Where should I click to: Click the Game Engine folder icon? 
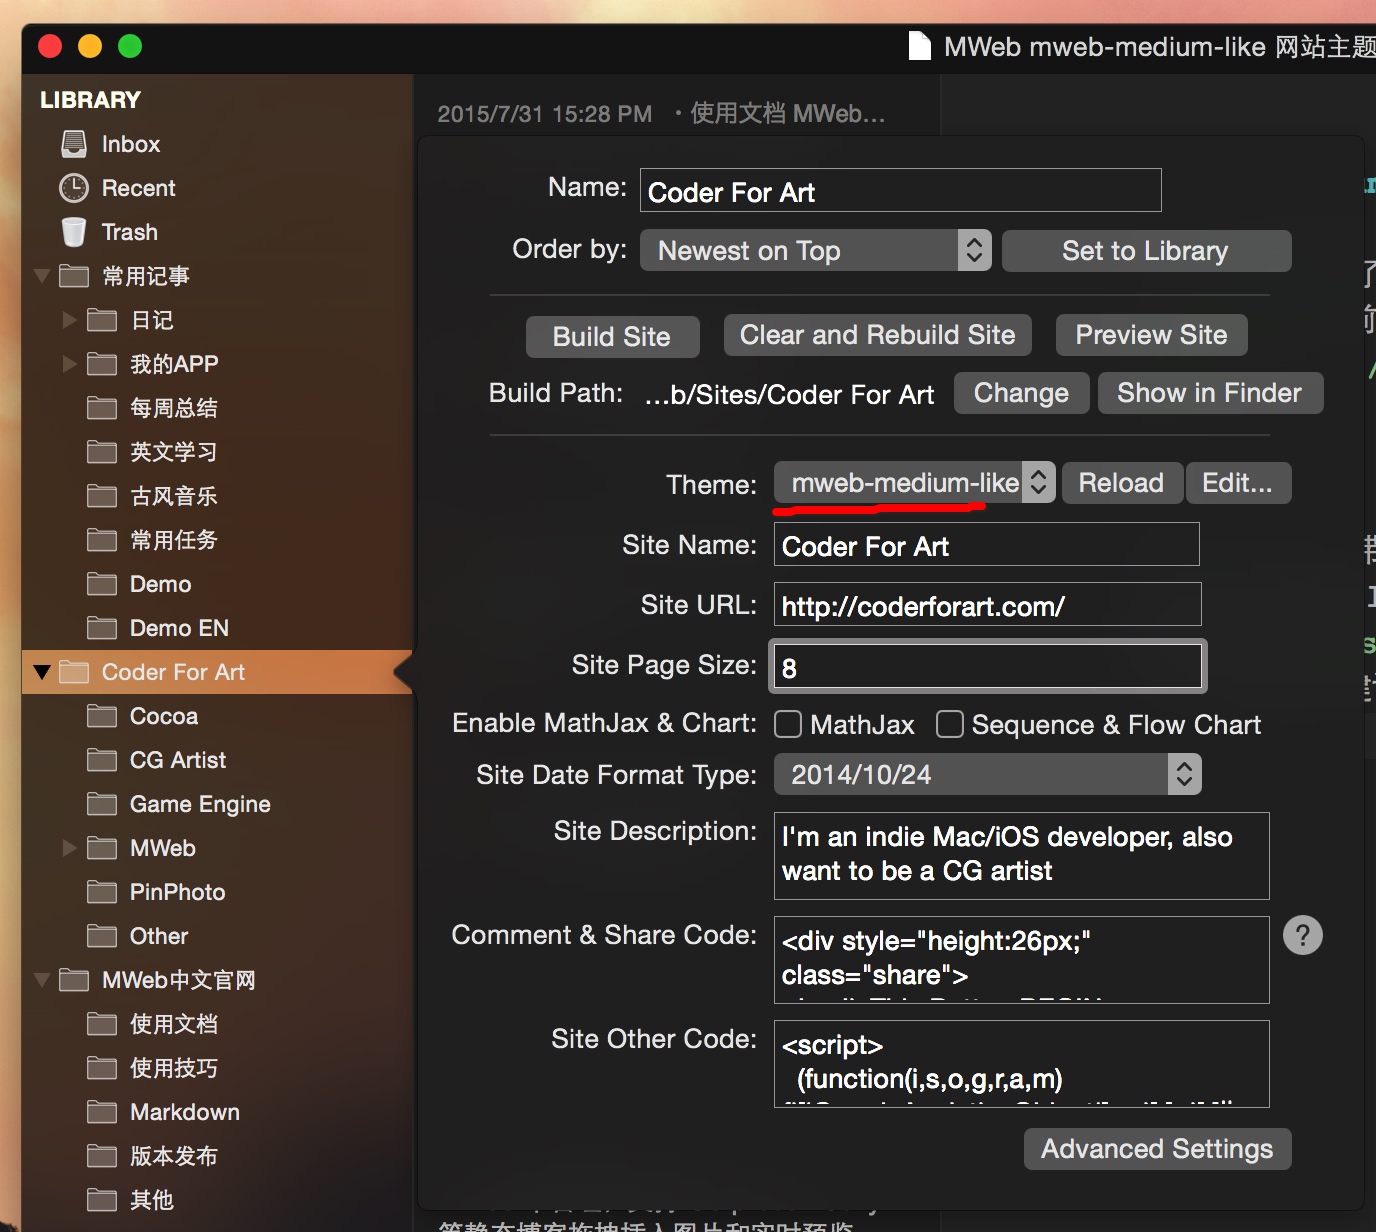tap(102, 804)
